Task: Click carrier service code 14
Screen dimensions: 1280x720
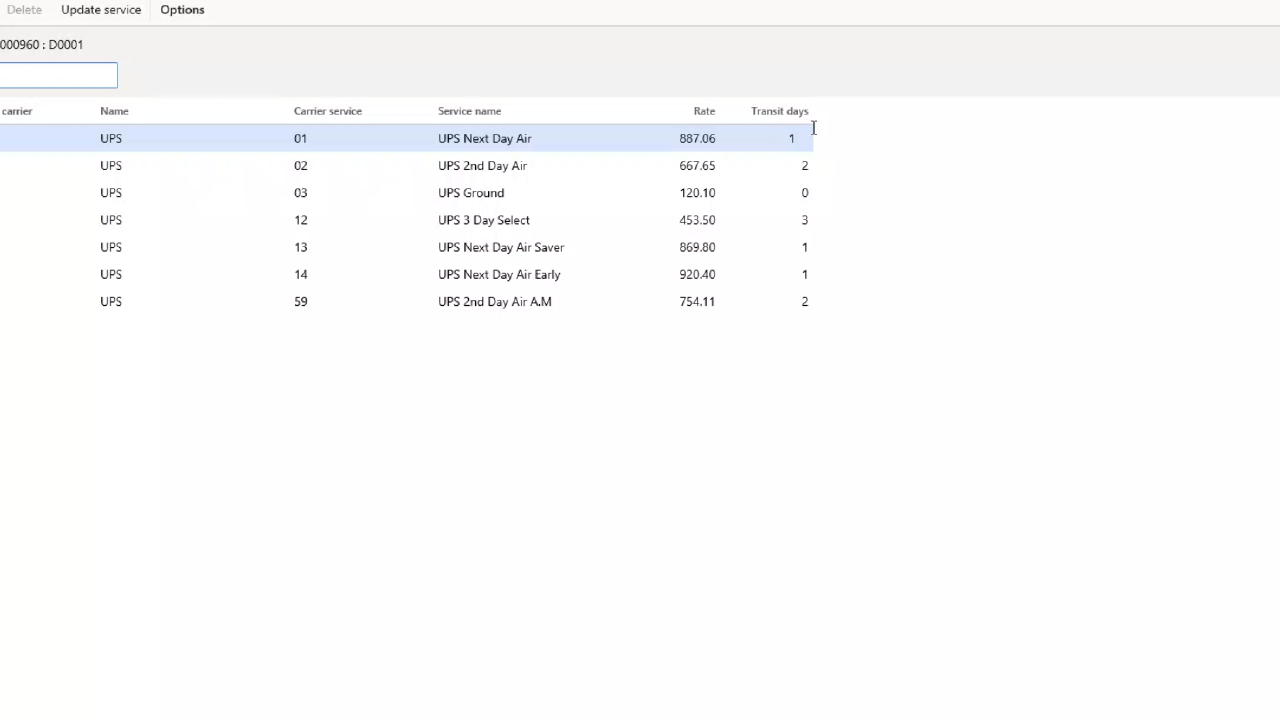Action: coord(300,274)
